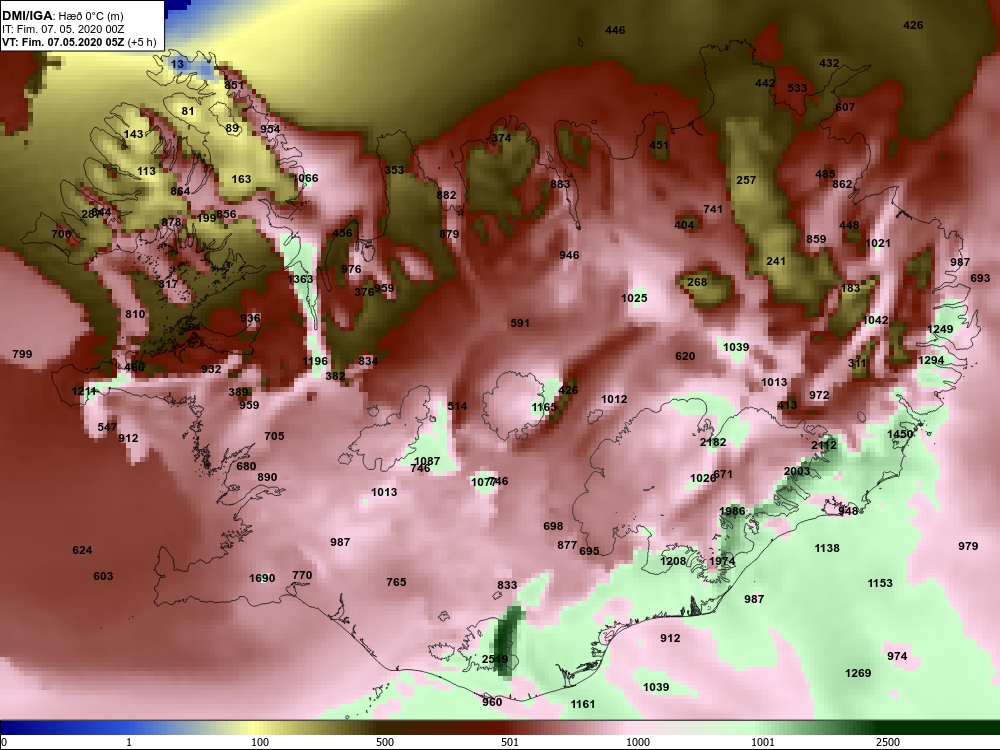
Task: Click the map value 1066
Action: (x=305, y=178)
